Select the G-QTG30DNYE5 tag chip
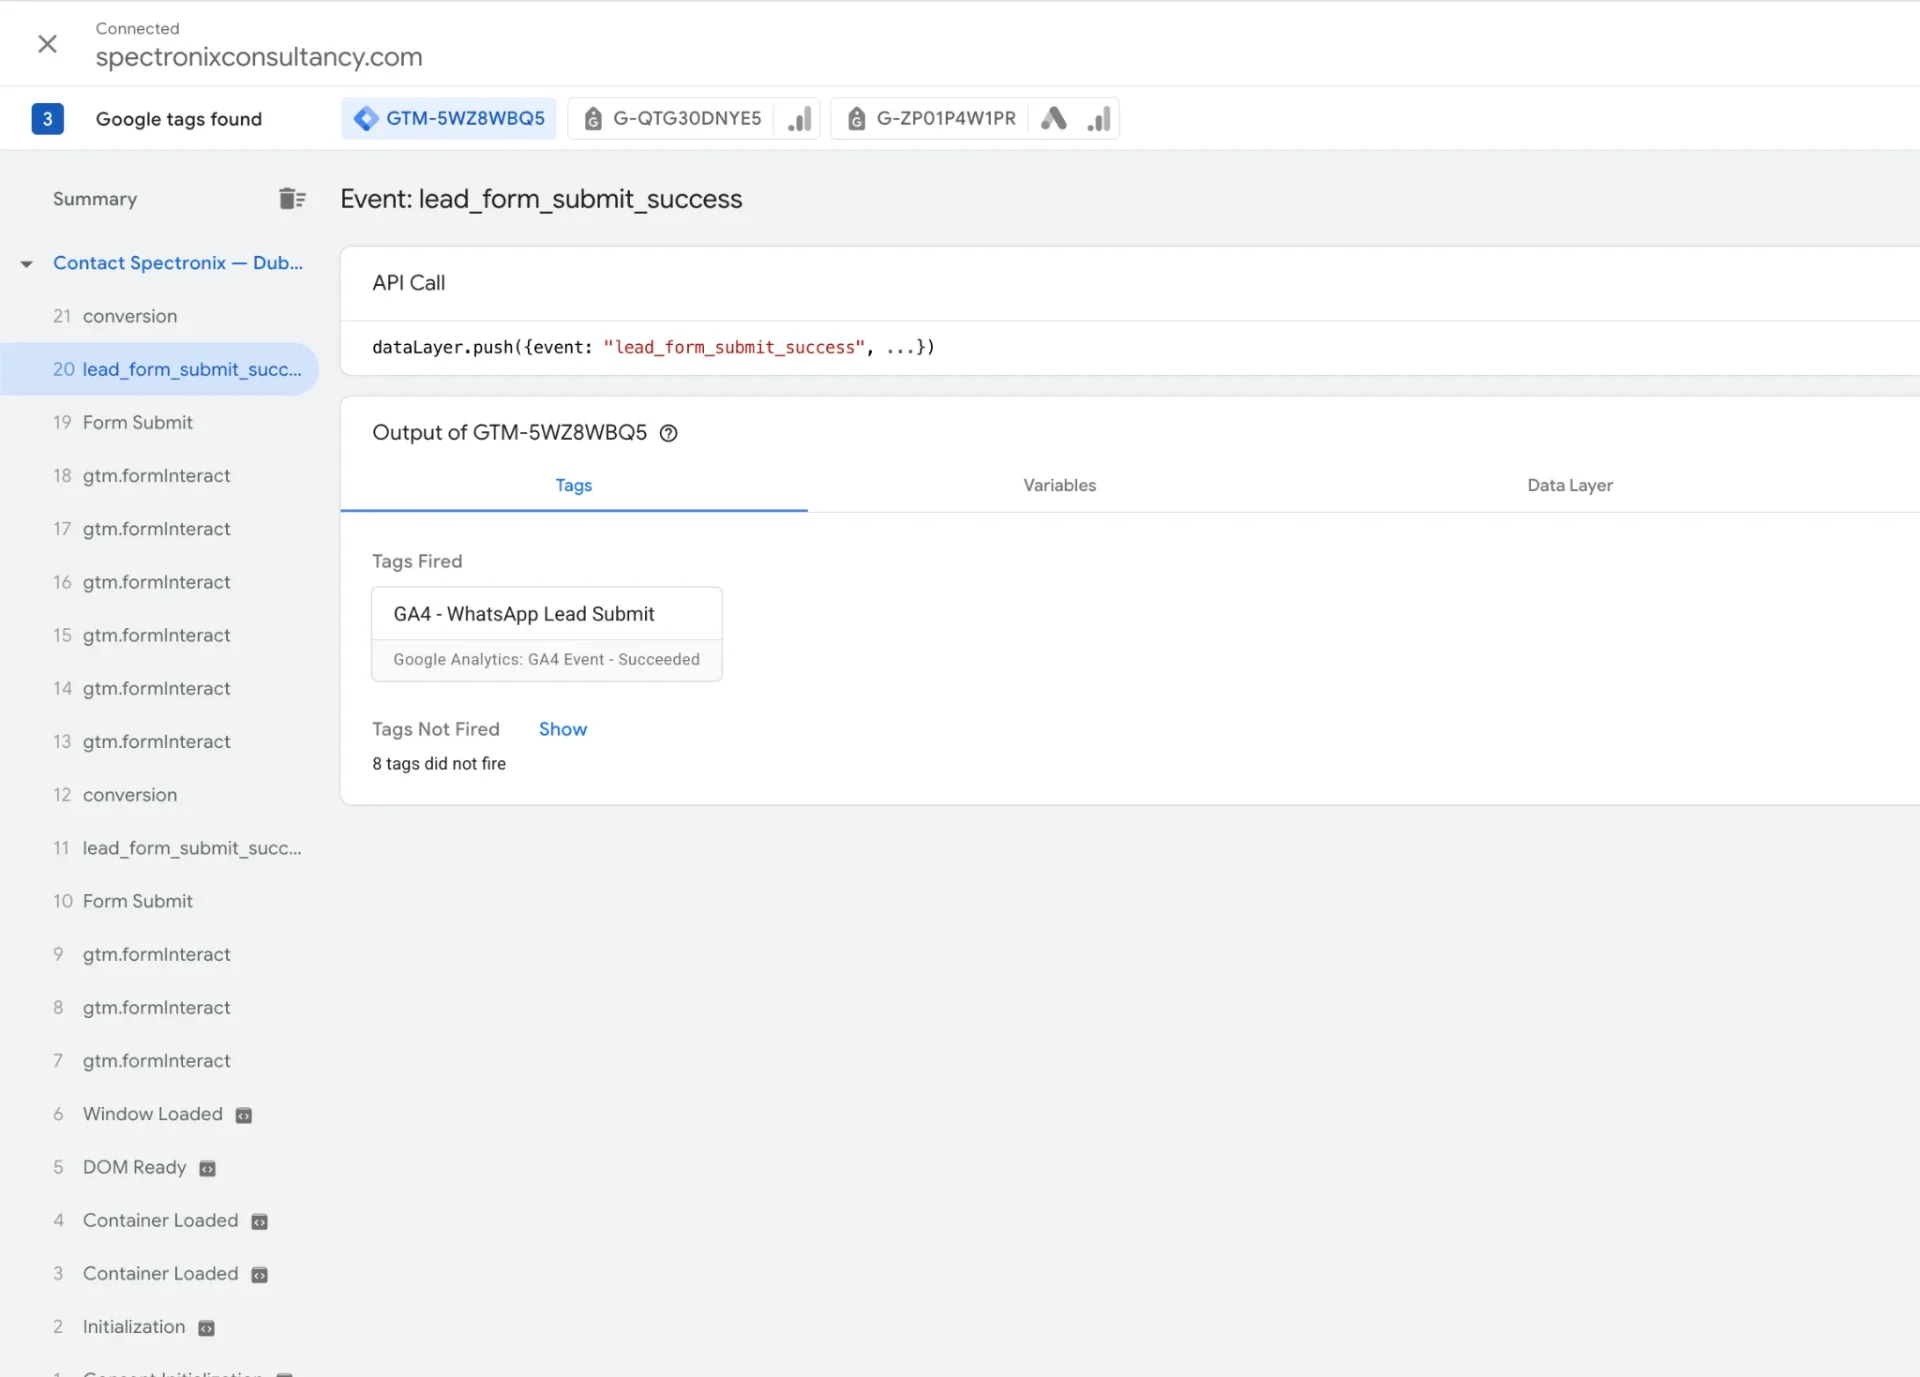 [673, 118]
